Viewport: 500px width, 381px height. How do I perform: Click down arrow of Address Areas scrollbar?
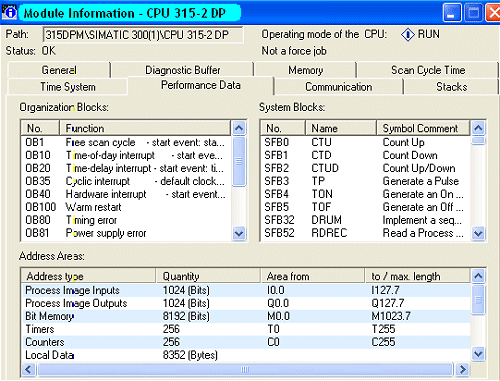pos(478,353)
